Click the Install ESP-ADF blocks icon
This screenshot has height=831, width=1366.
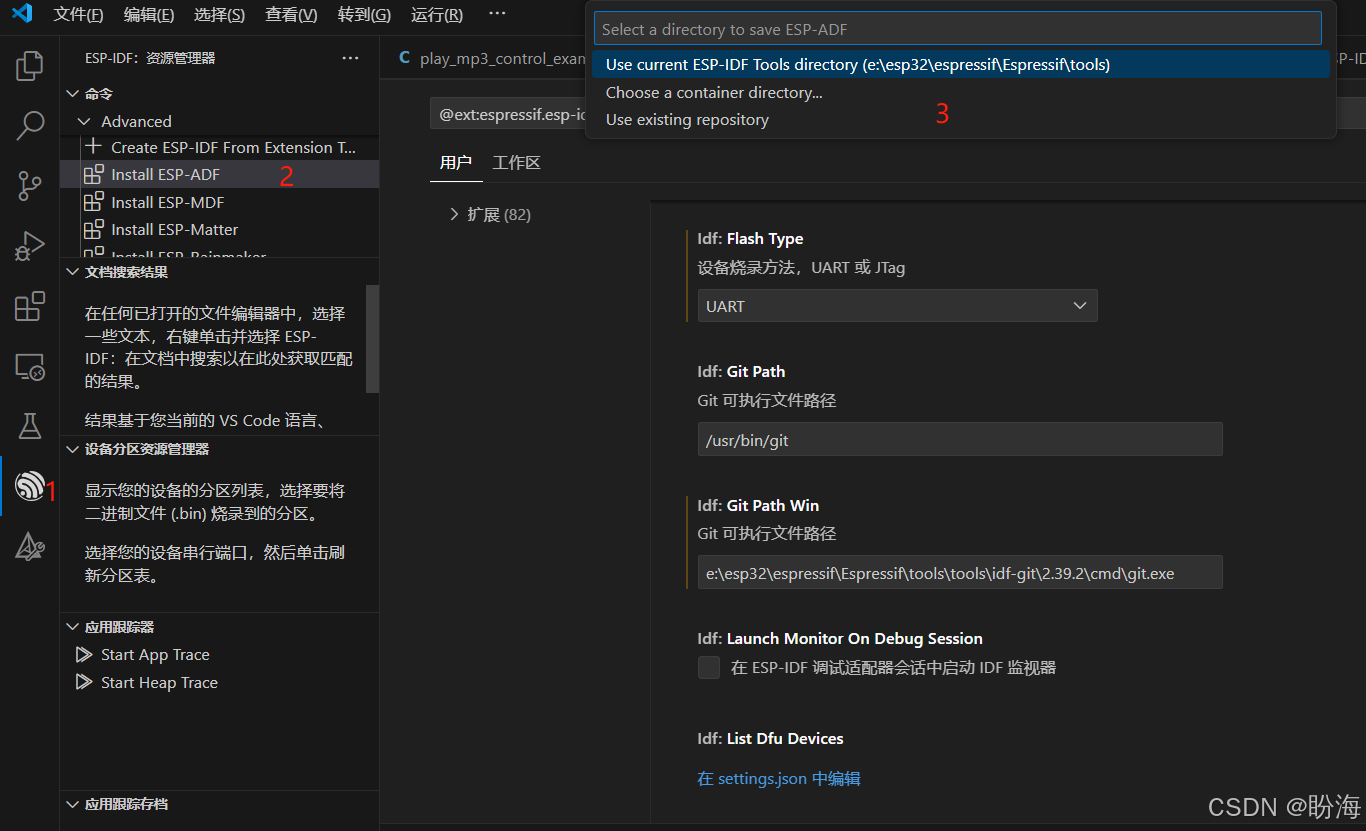point(94,174)
